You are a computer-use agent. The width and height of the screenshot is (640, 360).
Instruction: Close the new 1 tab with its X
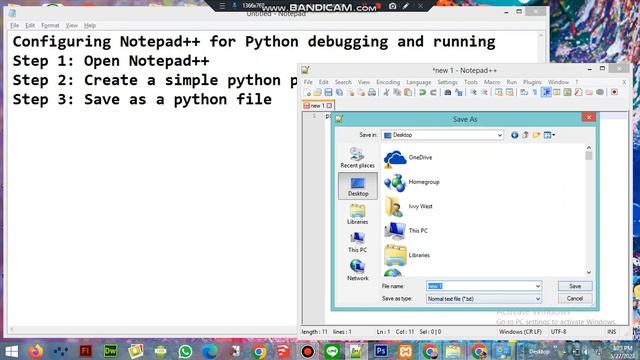tap(329, 106)
